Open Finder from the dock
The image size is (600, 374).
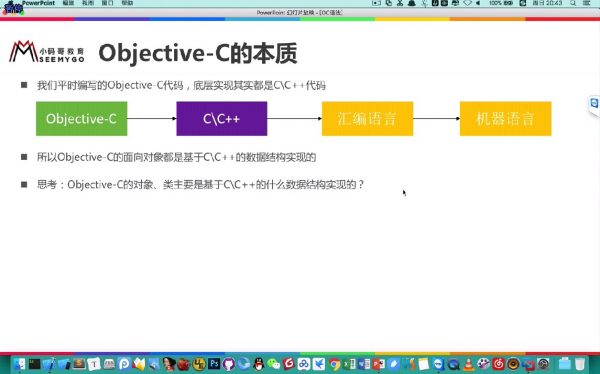tap(19, 364)
